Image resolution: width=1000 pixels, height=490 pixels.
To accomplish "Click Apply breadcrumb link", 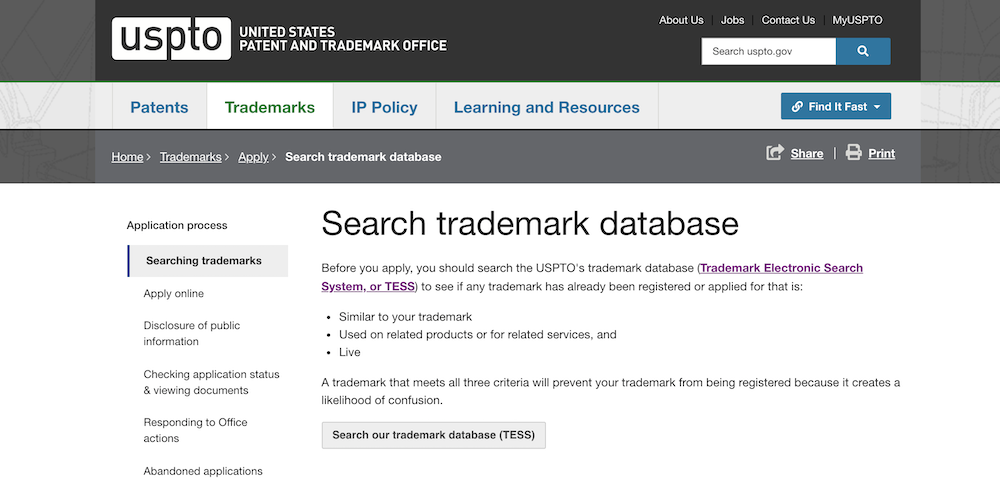I will pyautogui.click(x=253, y=157).
